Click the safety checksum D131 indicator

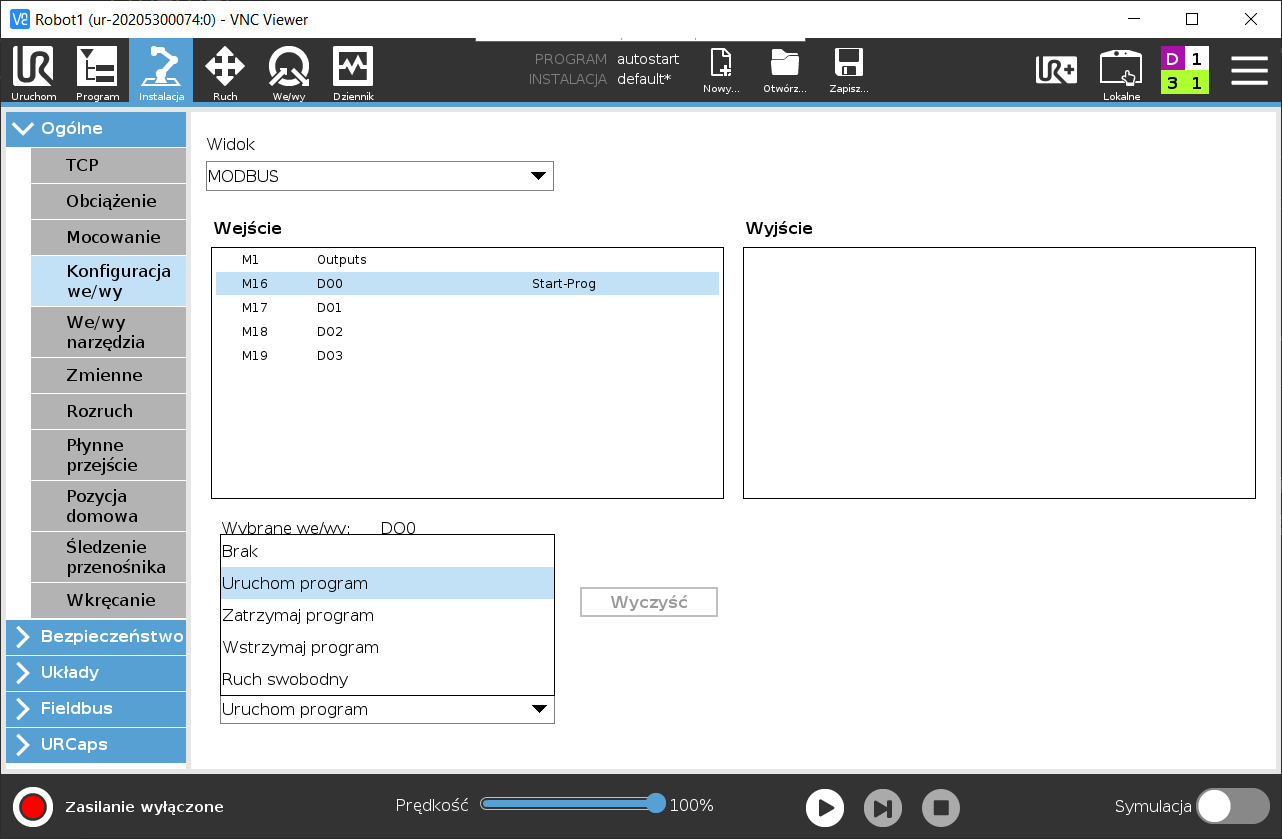[1185, 70]
